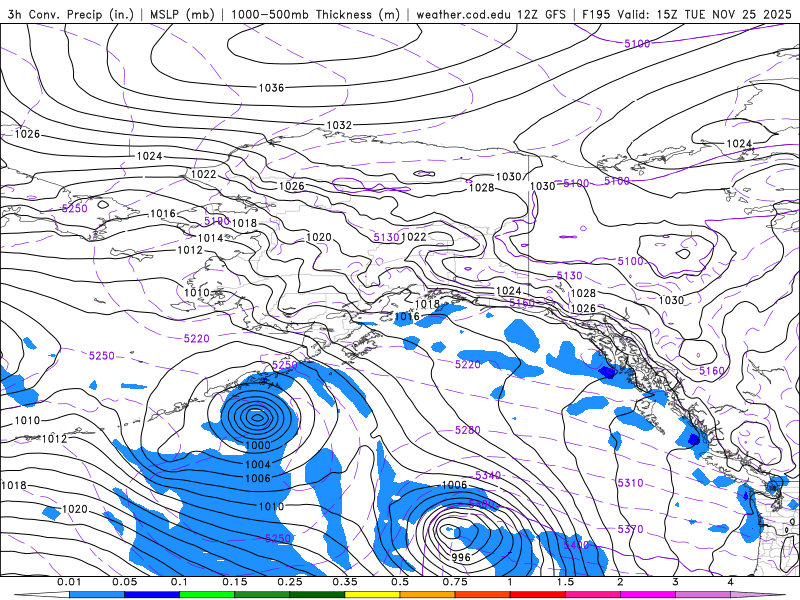Viewport: 800px width, 600px height.
Task: Click the orange-red 0.75 legend swatch
Action: pyautogui.click(x=483, y=595)
